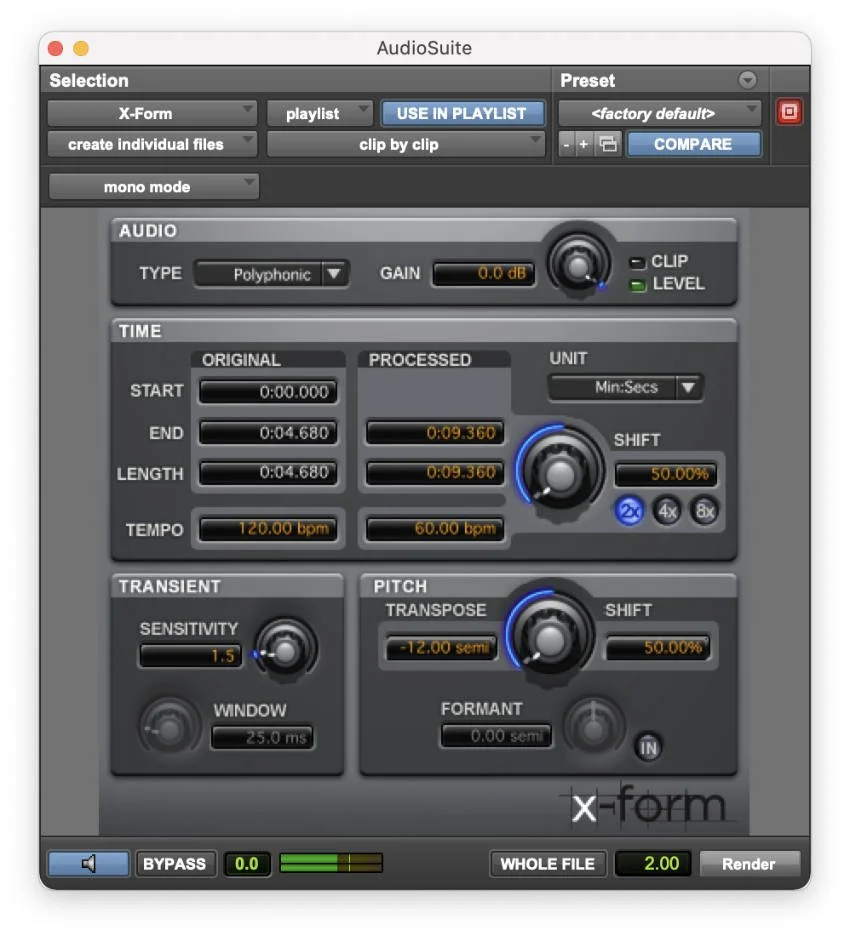Click the CLIP indicator LED
850x936 pixels.
click(638, 263)
